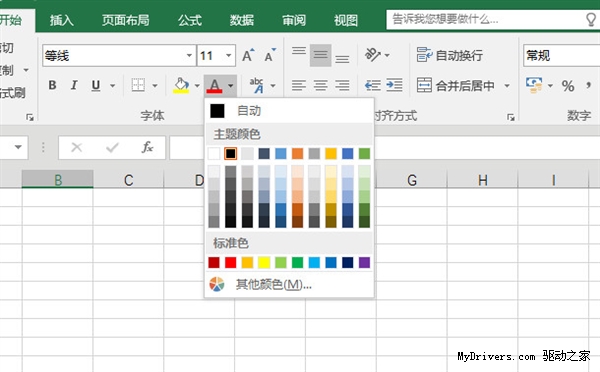Switch to 页面布局 tab

[126, 20]
